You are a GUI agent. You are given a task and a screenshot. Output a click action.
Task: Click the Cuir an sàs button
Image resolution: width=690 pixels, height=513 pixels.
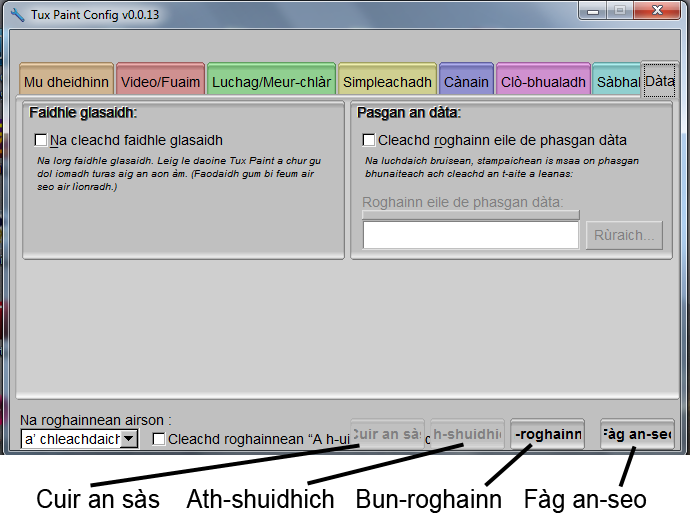[x=387, y=434]
